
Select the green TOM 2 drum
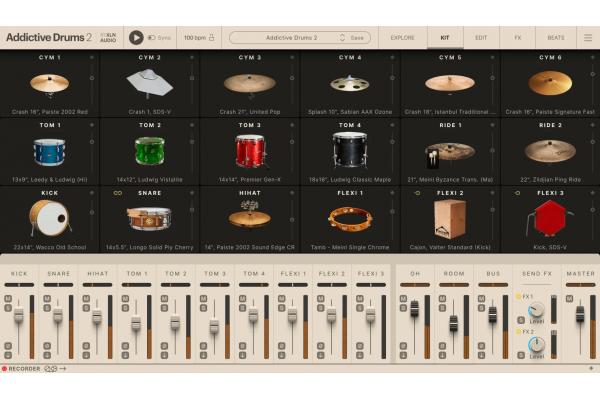coord(150,151)
